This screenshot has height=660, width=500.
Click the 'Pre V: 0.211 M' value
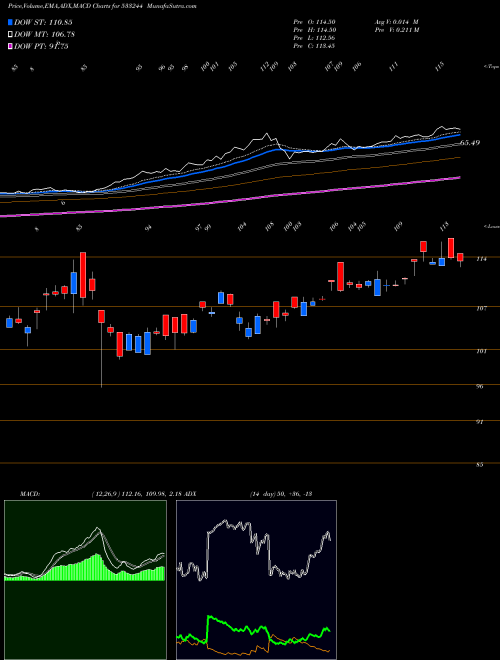click(396, 30)
